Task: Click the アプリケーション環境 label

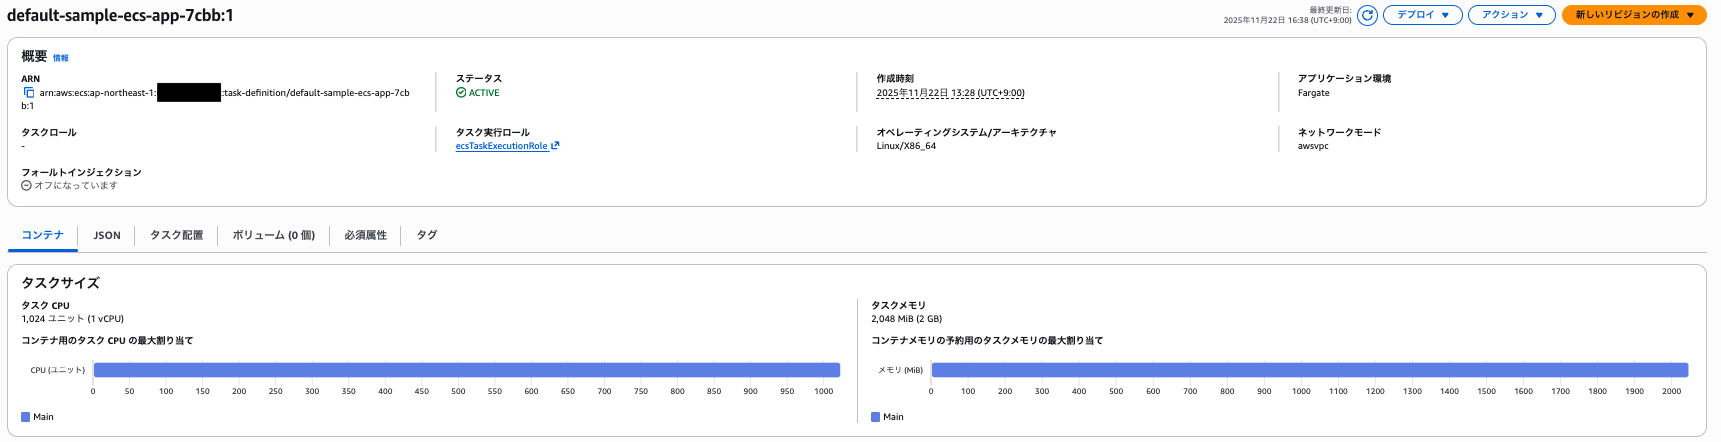Action: pyautogui.click(x=1344, y=78)
